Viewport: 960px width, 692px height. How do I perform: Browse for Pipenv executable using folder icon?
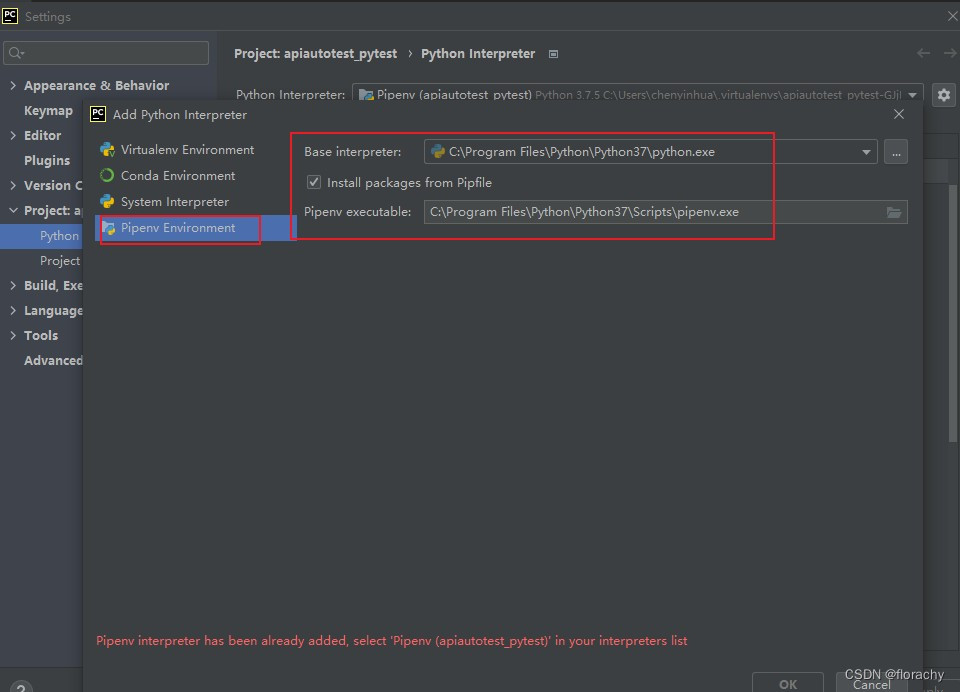click(895, 212)
